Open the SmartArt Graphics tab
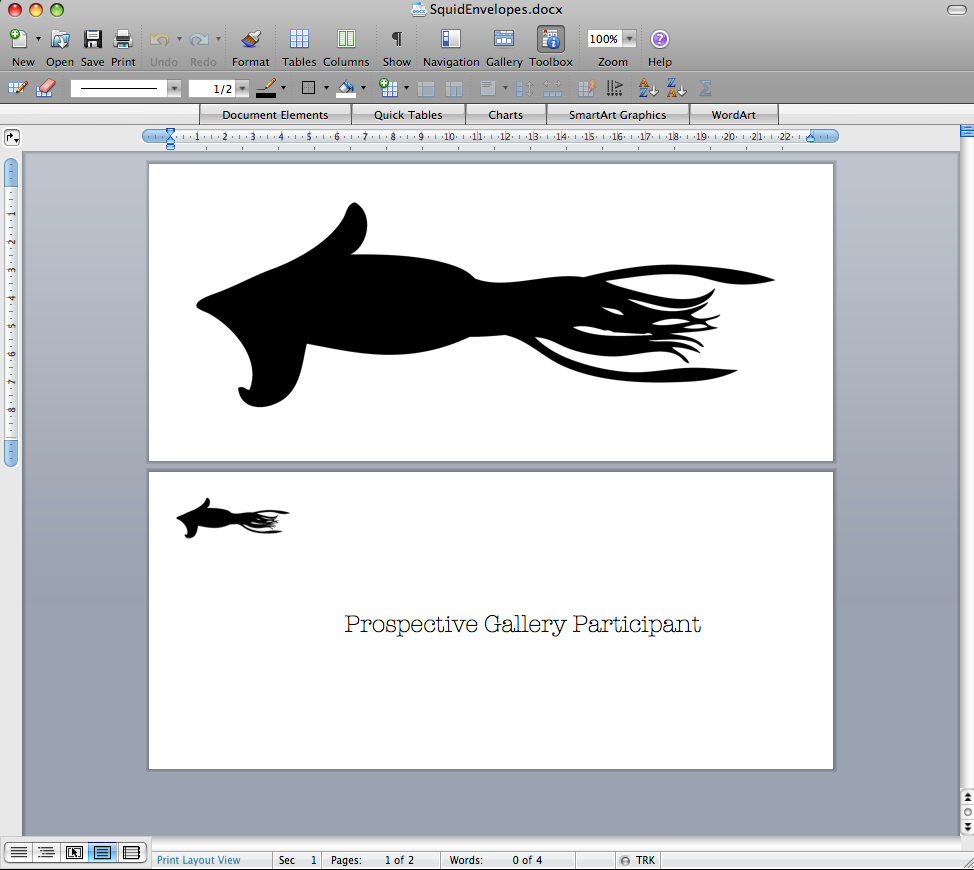The height and width of the screenshot is (870, 974). coord(617,115)
